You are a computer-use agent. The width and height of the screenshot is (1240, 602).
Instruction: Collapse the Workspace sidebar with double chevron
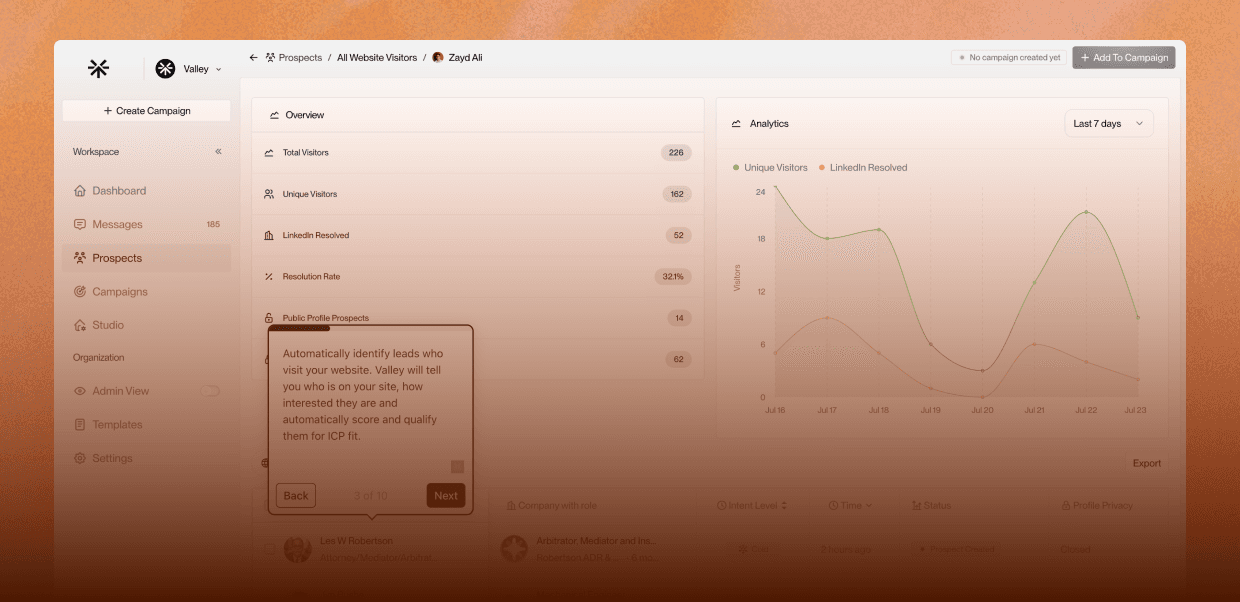click(218, 152)
